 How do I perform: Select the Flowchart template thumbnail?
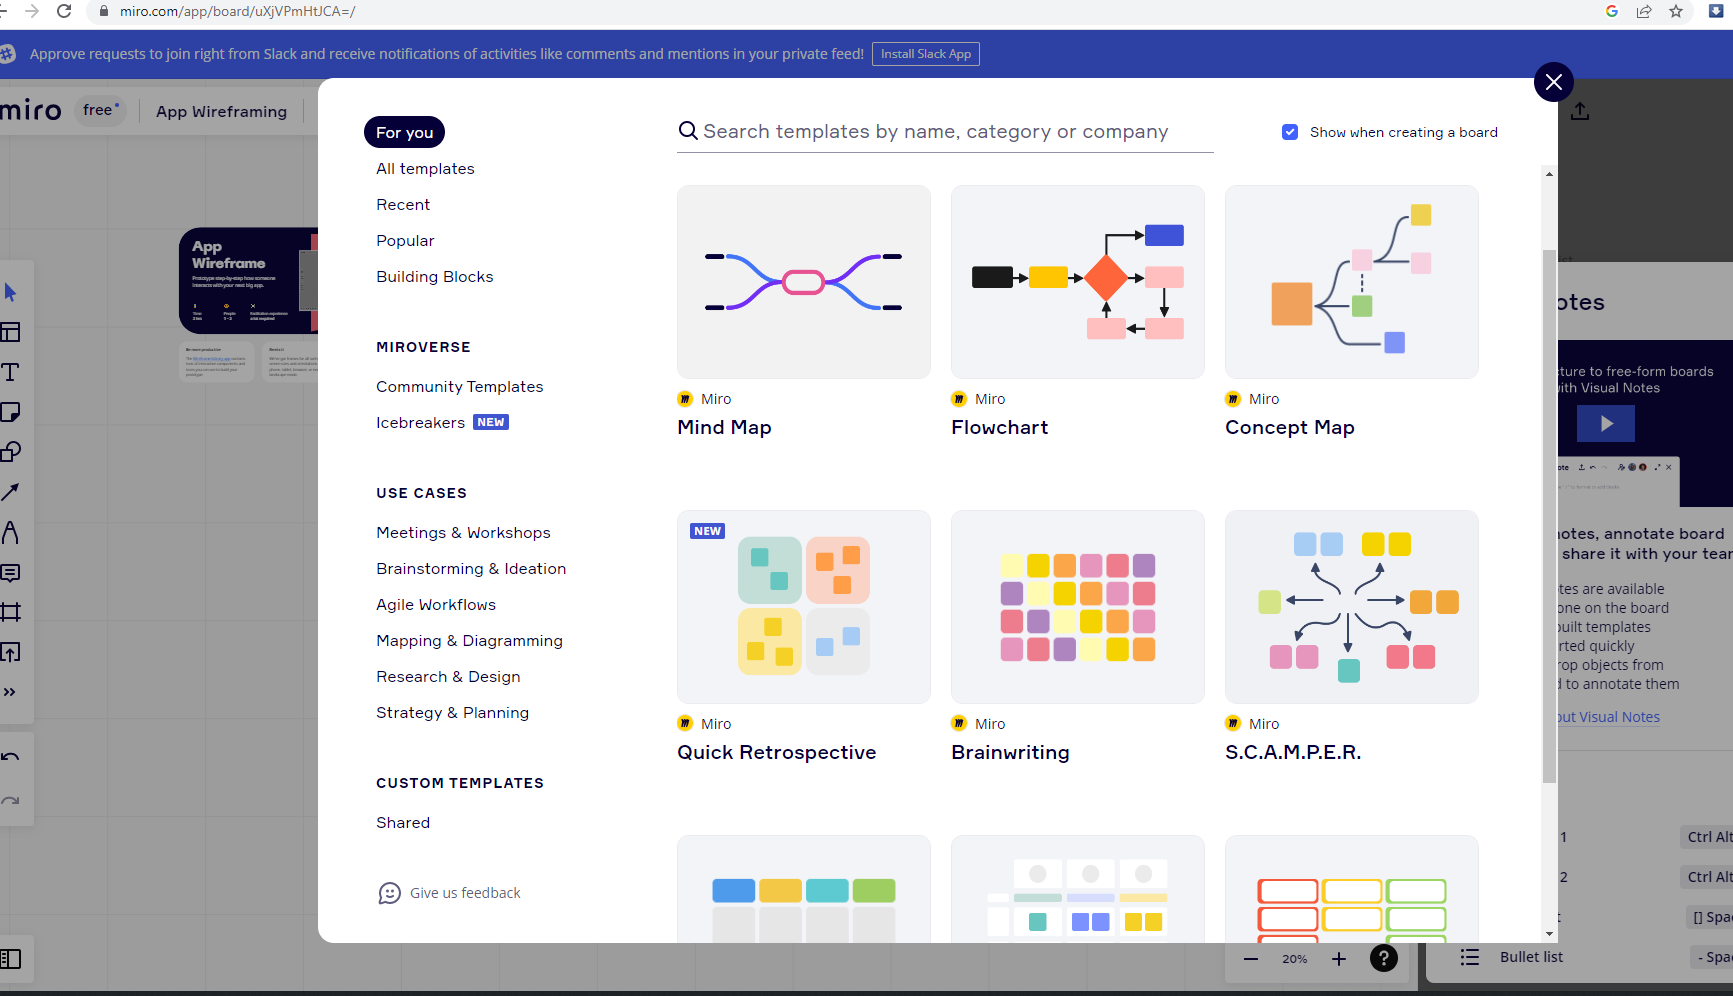click(1078, 282)
